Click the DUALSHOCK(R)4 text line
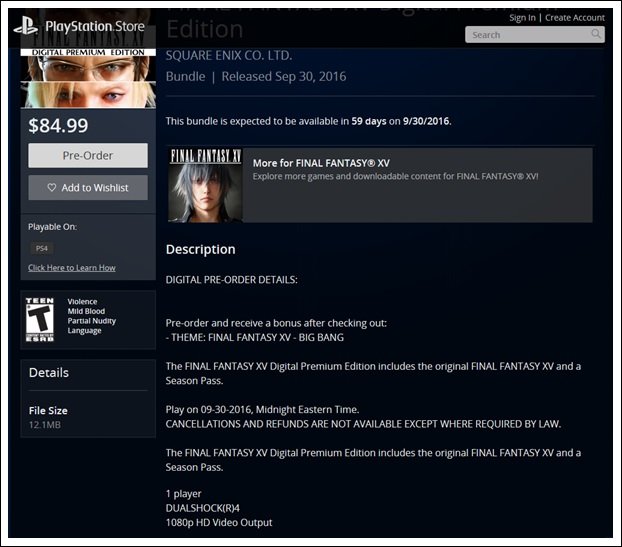This screenshot has width=622, height=547. click(x=203, y=508)
